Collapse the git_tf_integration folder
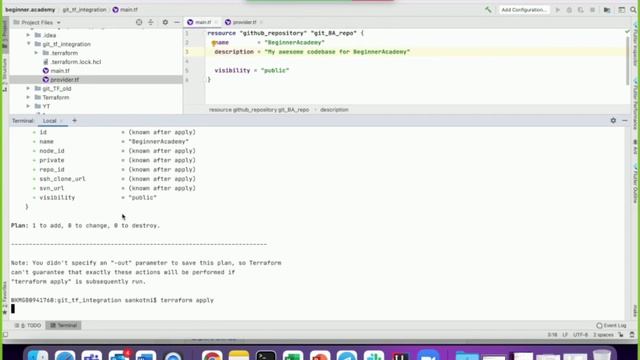The height and width of the screenshot is (360, 640). (x=28, y=44)
